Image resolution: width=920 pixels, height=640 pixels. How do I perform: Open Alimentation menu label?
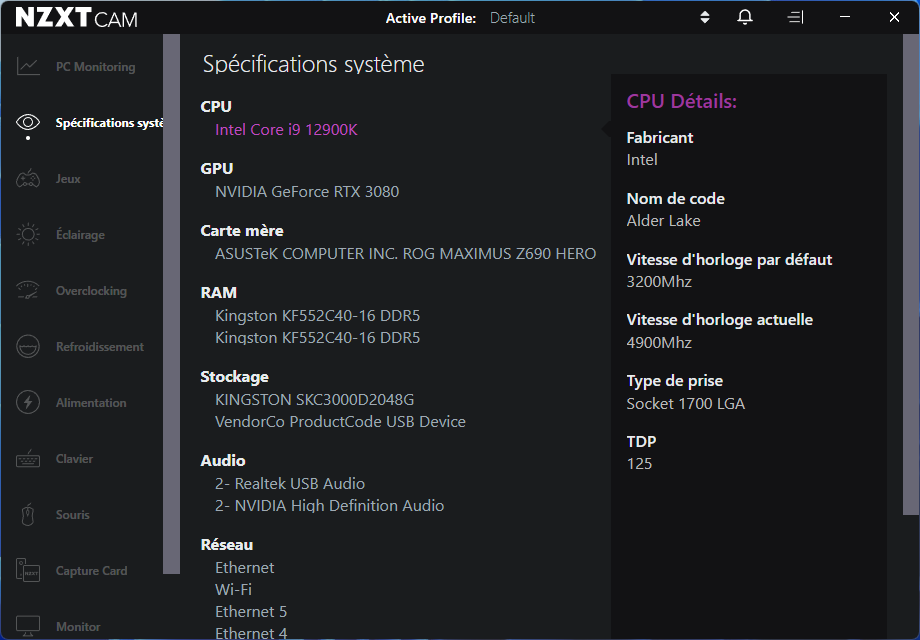coord(91,403)
